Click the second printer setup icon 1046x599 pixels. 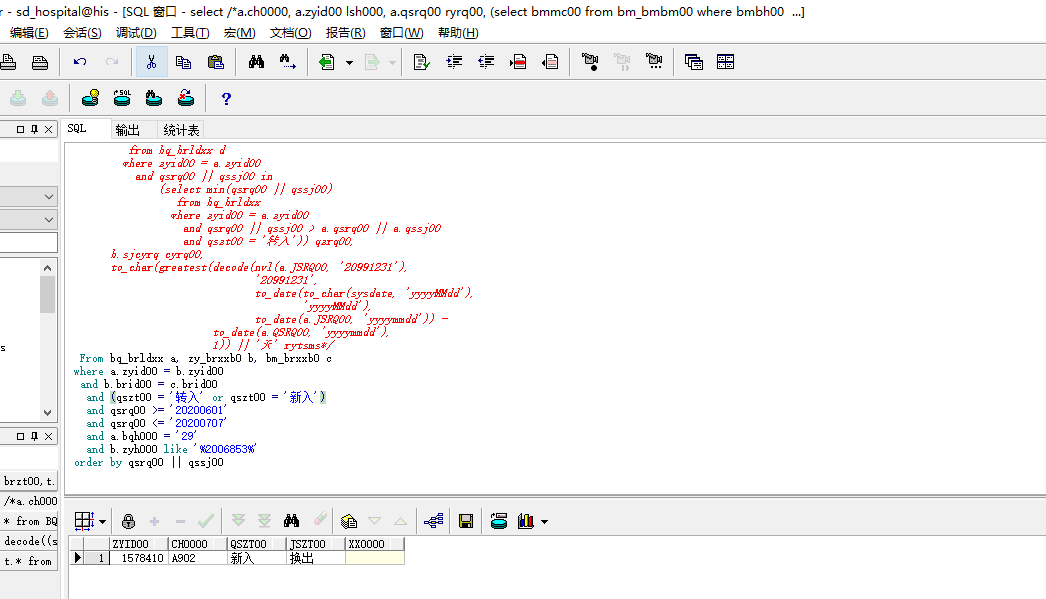pos(40,62)
